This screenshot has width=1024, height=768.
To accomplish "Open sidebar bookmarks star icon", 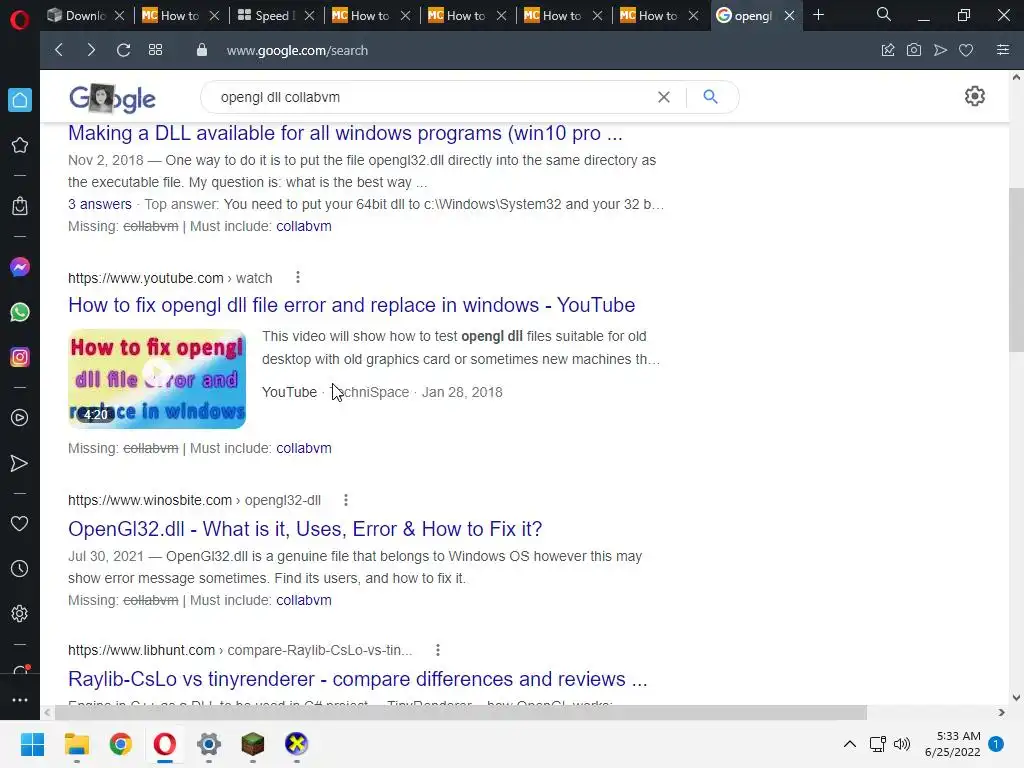I will [20, 145].
